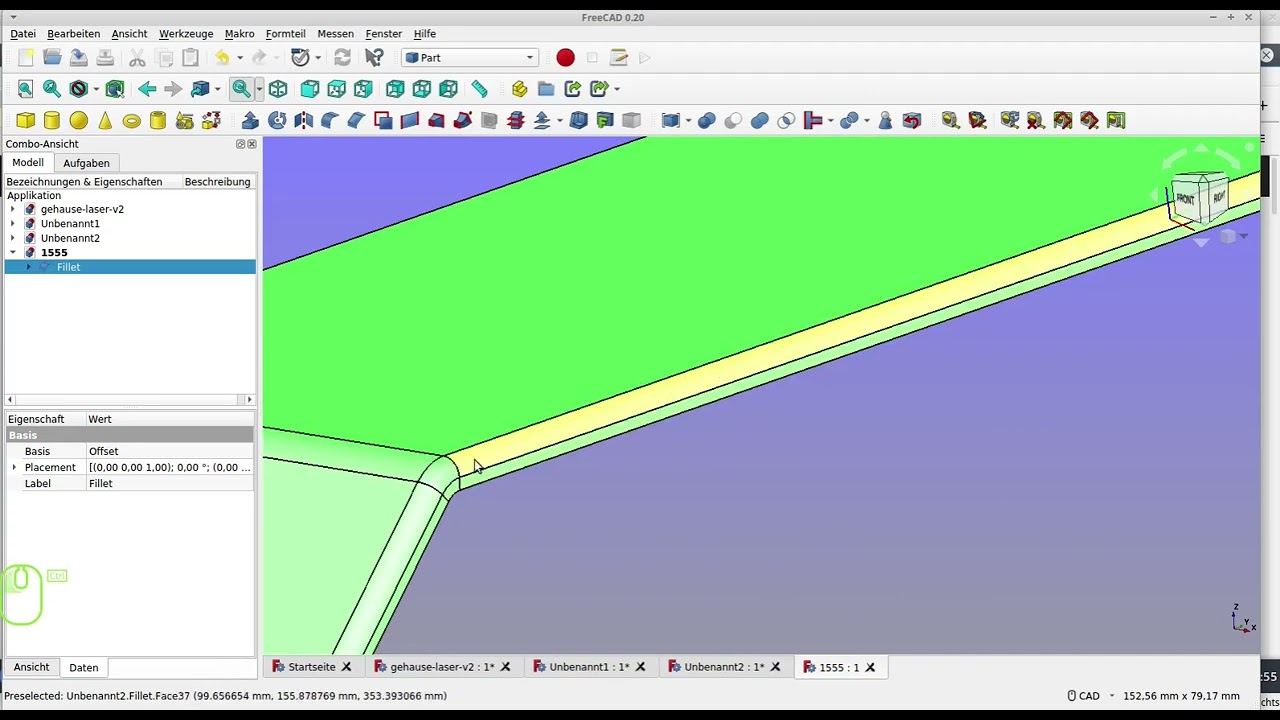The height and width of the screenshot is (720, 1280).
Task: Click the Loft tool icon
Action: [x=436, y=121]
